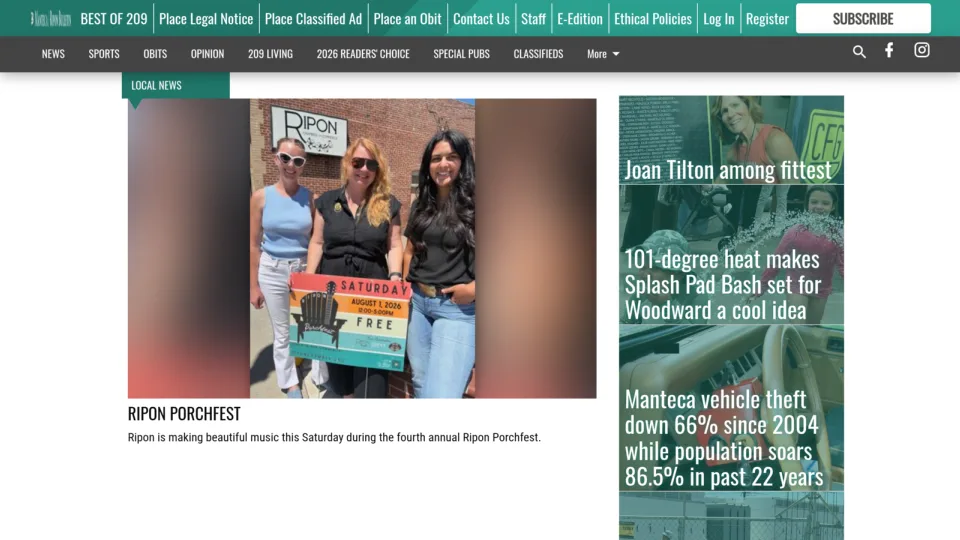The height and width of the screenshot is (540, 960).
Task: Visit the Facebook page icon
Action: 889,50
